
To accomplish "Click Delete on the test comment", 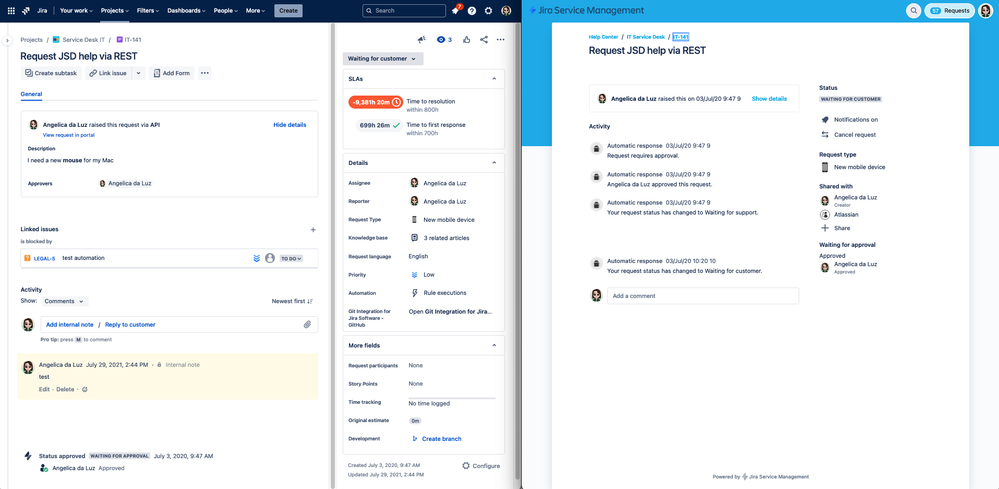I will 65,389.
